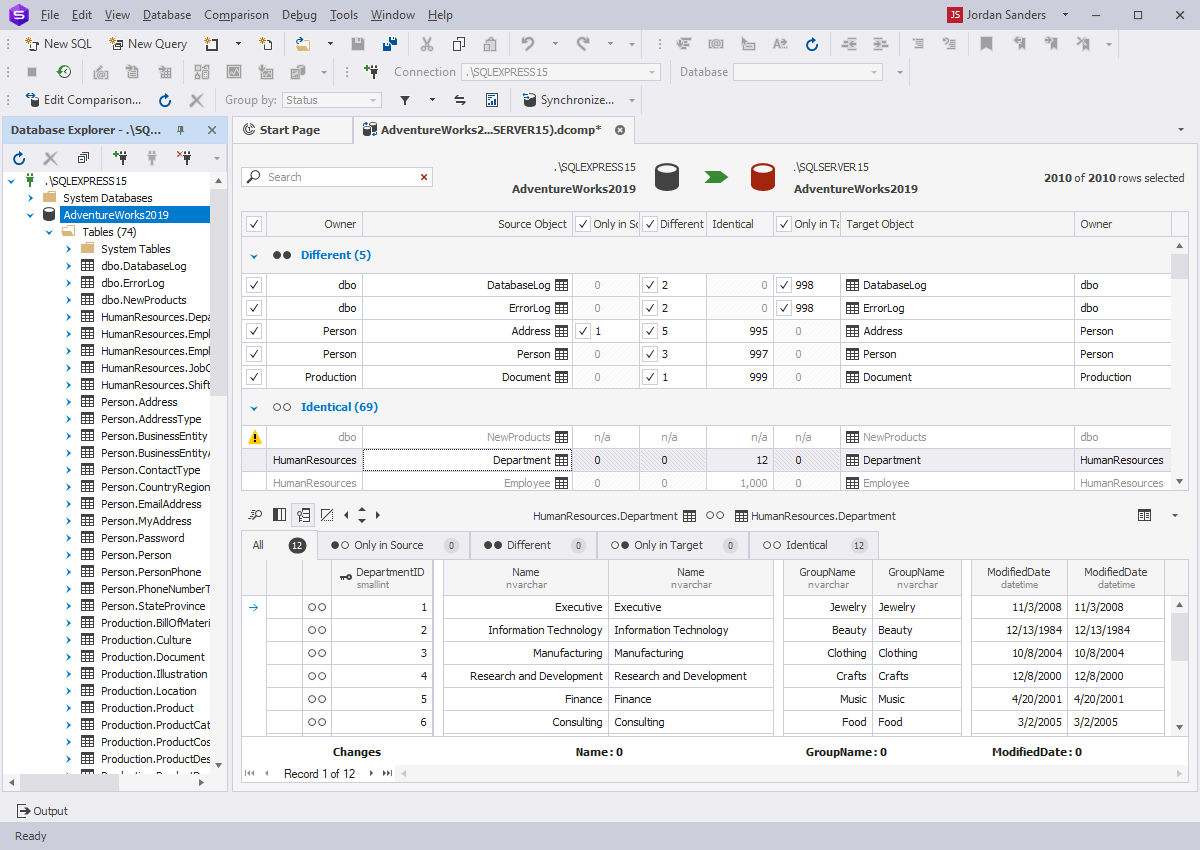The width and height of the screenshot is (1200, 850).
Task: Toggle the Only in Source header checkbox
Action: (584, 224)
